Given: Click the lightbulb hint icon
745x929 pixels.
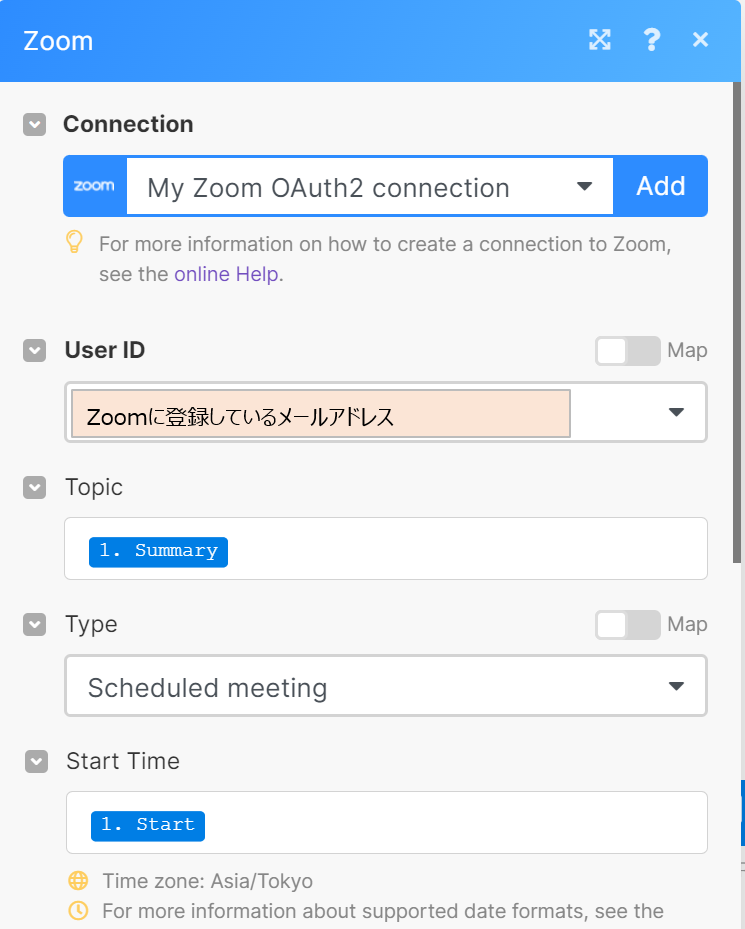Looking at the screenshot, I should pyautogui.click(x=74, y=242).
